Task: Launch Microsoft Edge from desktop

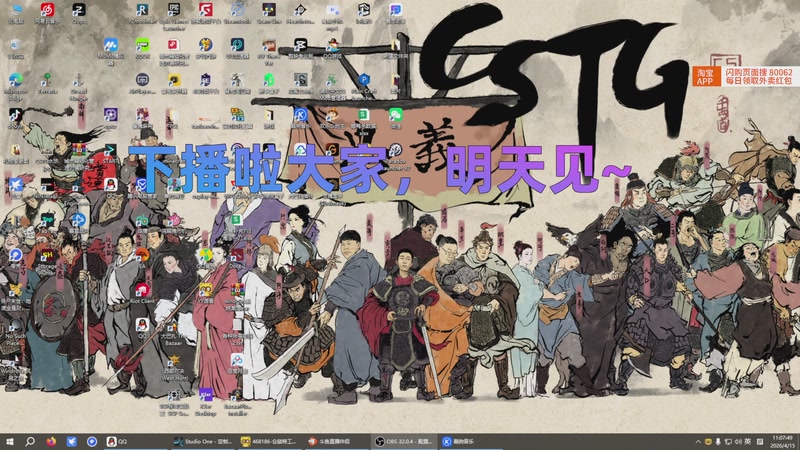Action: (x=15, y=86)
